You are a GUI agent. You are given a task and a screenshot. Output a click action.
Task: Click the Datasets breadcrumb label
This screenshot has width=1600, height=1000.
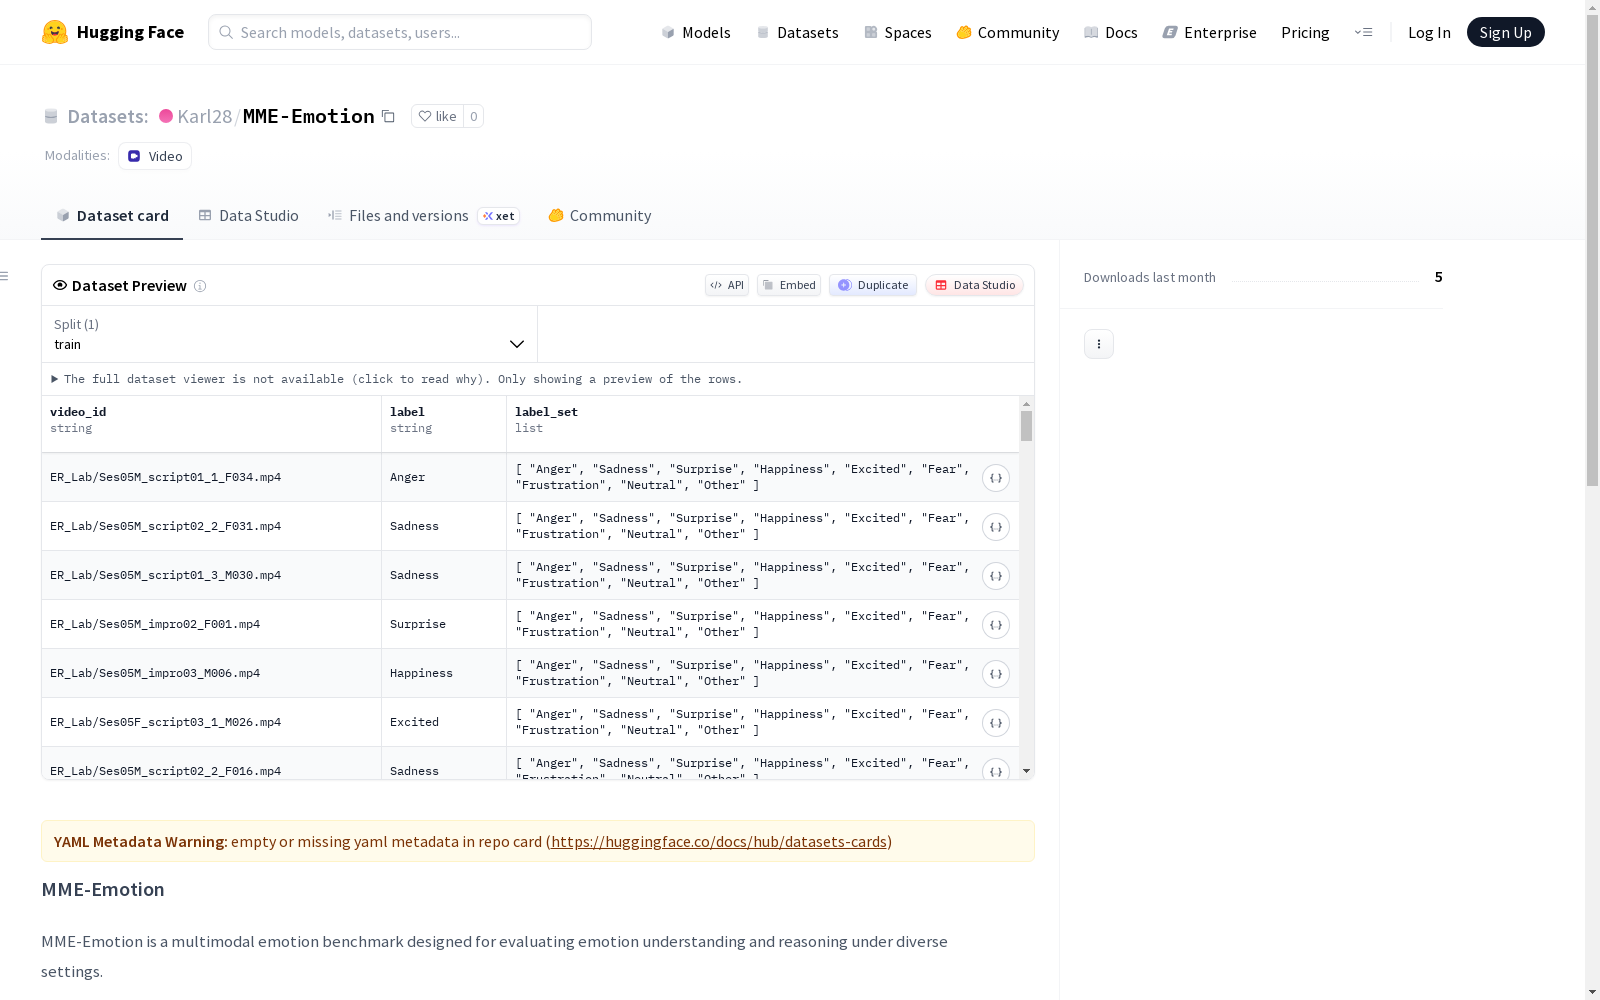click(x=107, y=116)
